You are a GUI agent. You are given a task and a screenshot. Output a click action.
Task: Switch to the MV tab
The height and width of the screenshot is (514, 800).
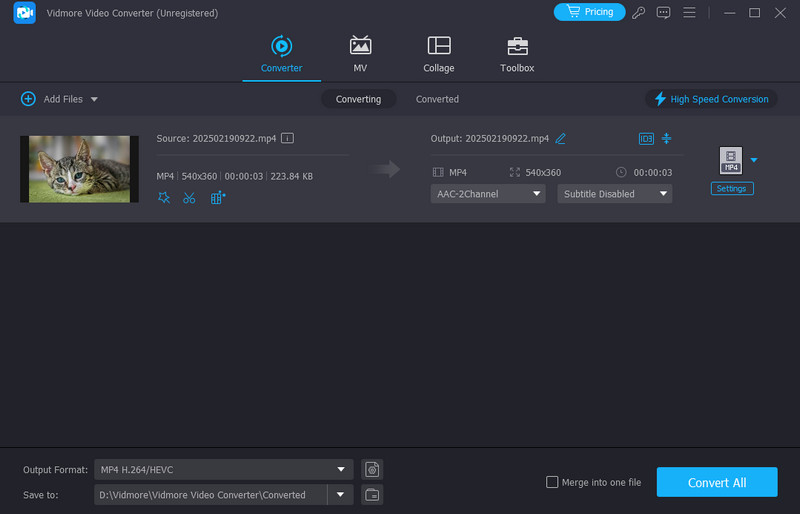[360, 55]
